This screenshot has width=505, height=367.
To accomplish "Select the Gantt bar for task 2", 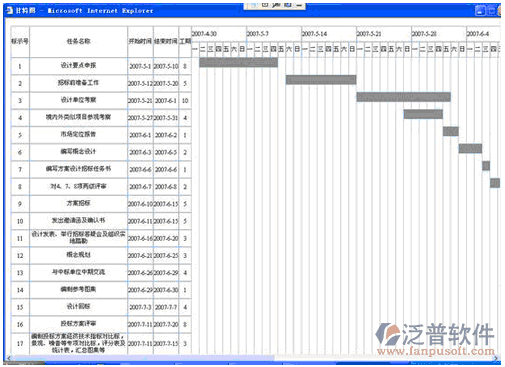I will click(x=321, y=80).
